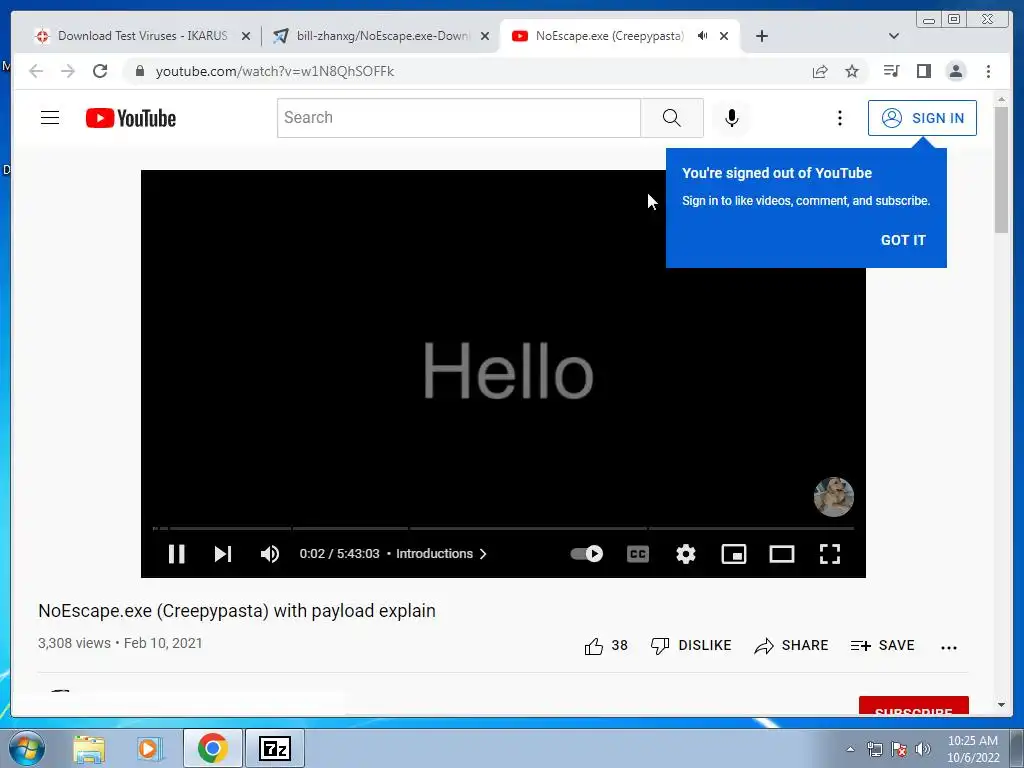Bookmark this page with the star

852,71
